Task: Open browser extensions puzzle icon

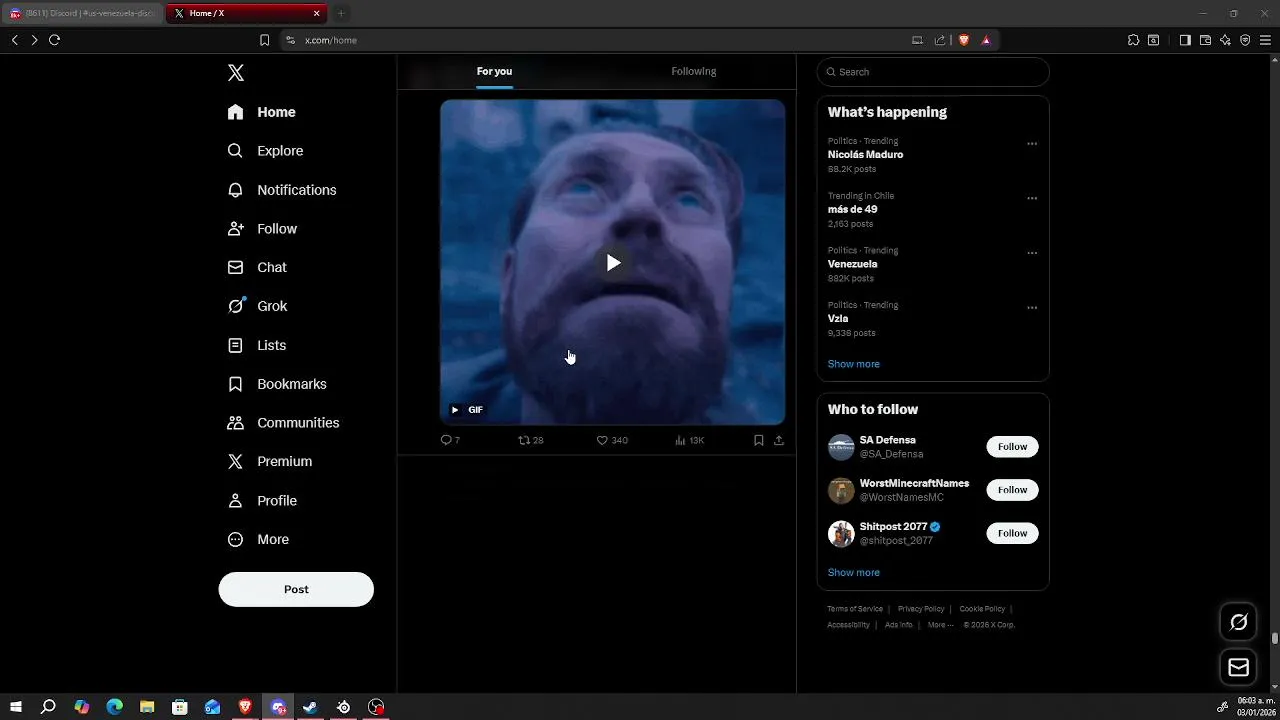Action: point(1133,40)
